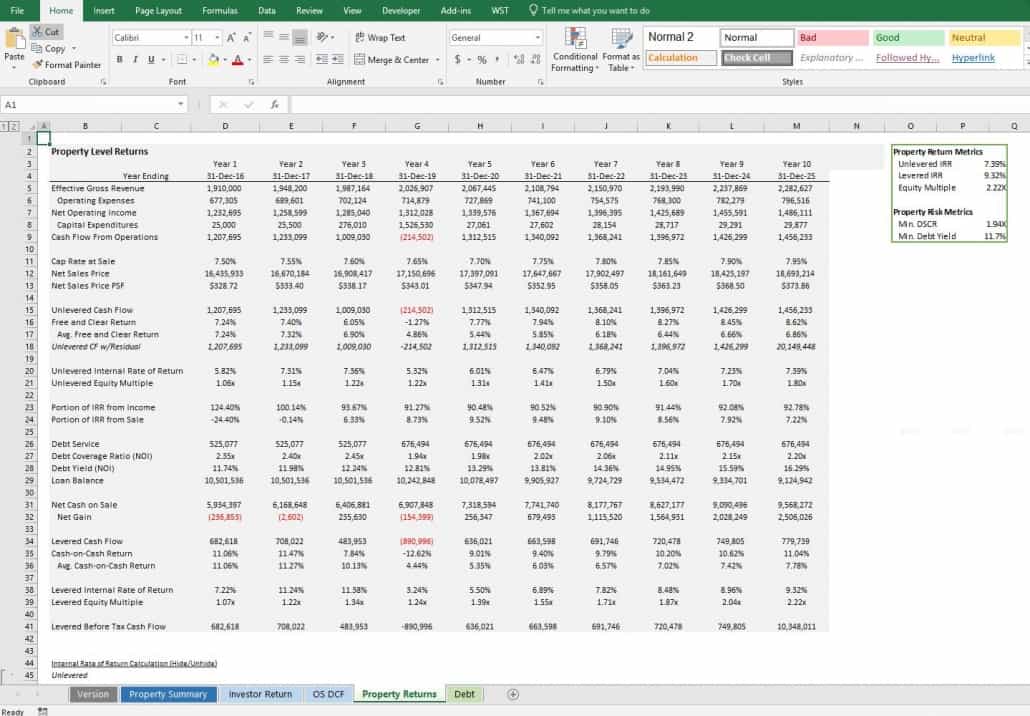
Task: Open the font name Calibri dropdown
Action: pos(186,38)
